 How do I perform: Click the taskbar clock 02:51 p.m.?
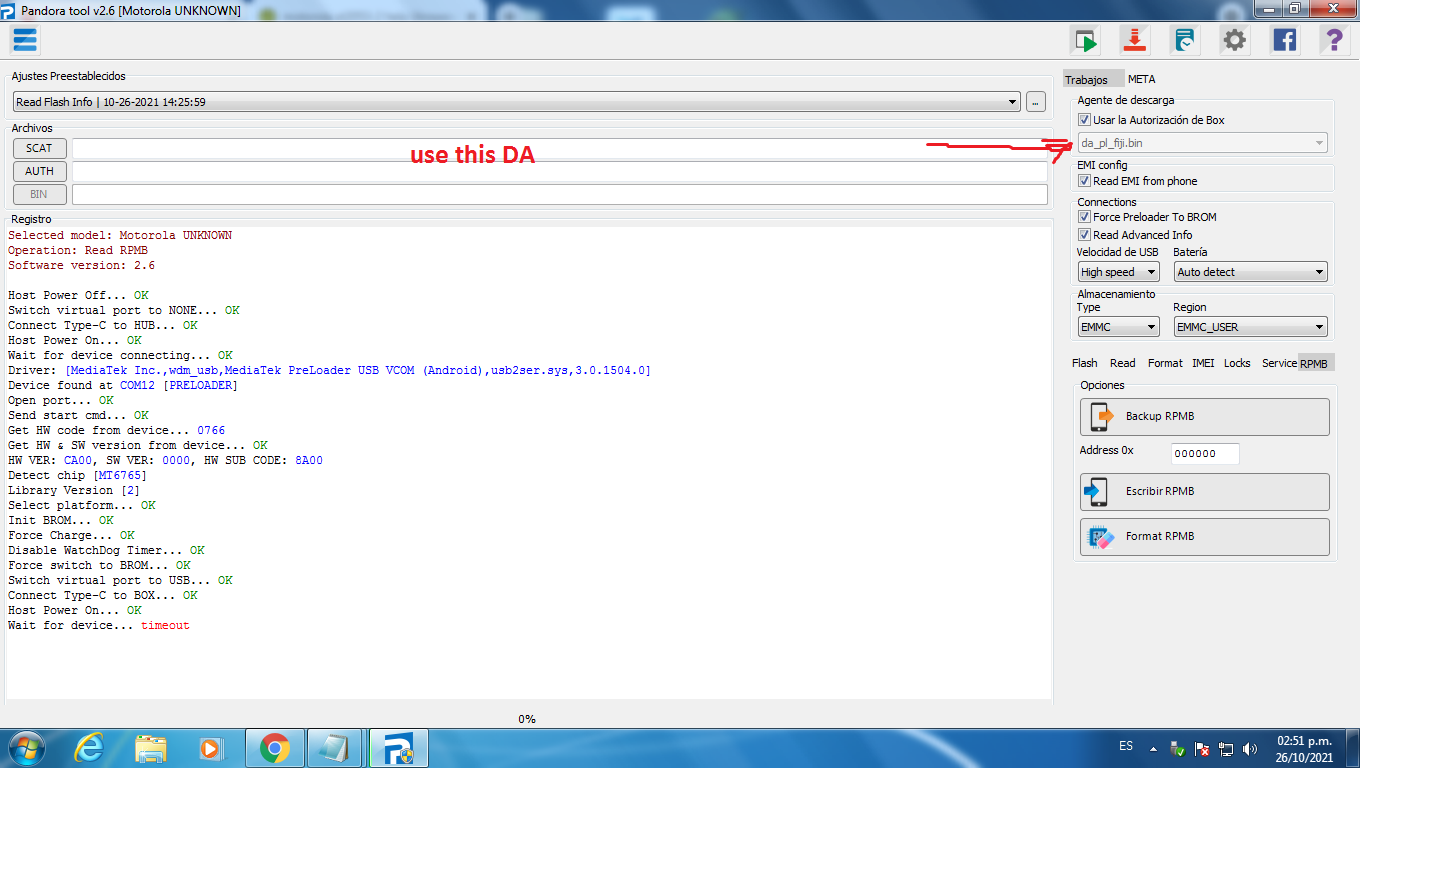coord(1304,749)
